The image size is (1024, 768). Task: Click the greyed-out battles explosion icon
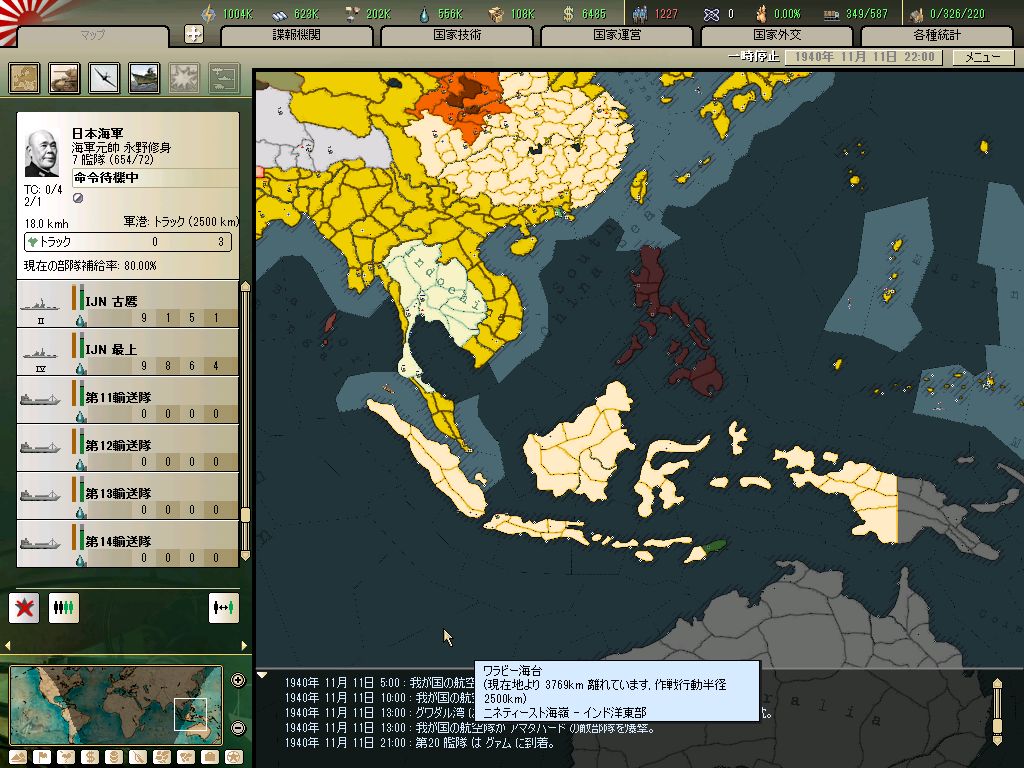pos(184,78)
